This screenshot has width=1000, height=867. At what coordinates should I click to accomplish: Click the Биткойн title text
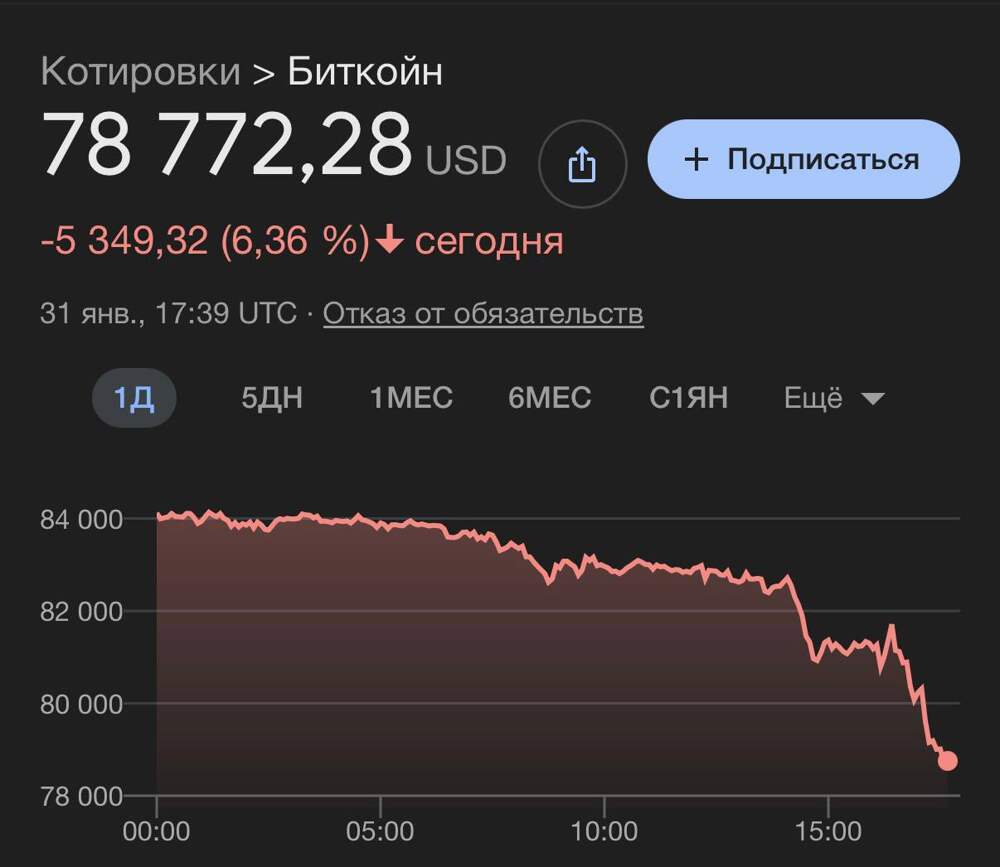click(365, 72)
